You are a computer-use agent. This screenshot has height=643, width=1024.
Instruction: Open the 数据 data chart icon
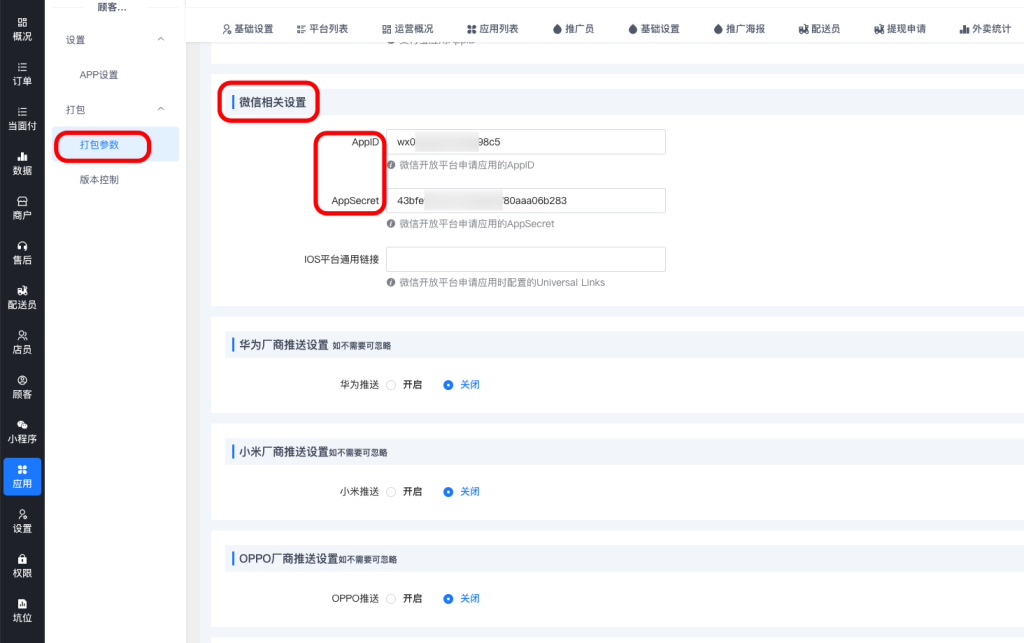(x=22, y=163)
